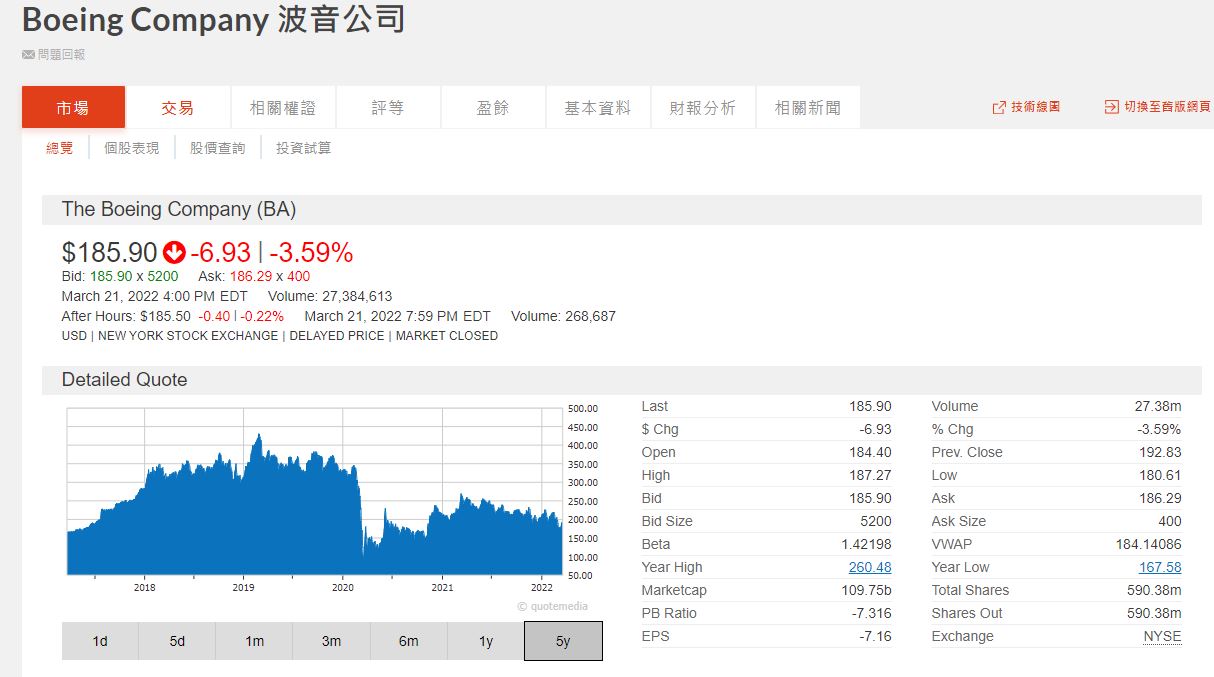Viewport: 1214px width, 677px height.
Task: Click the envelope icon beside 問題回報
Action: [28, 54]
